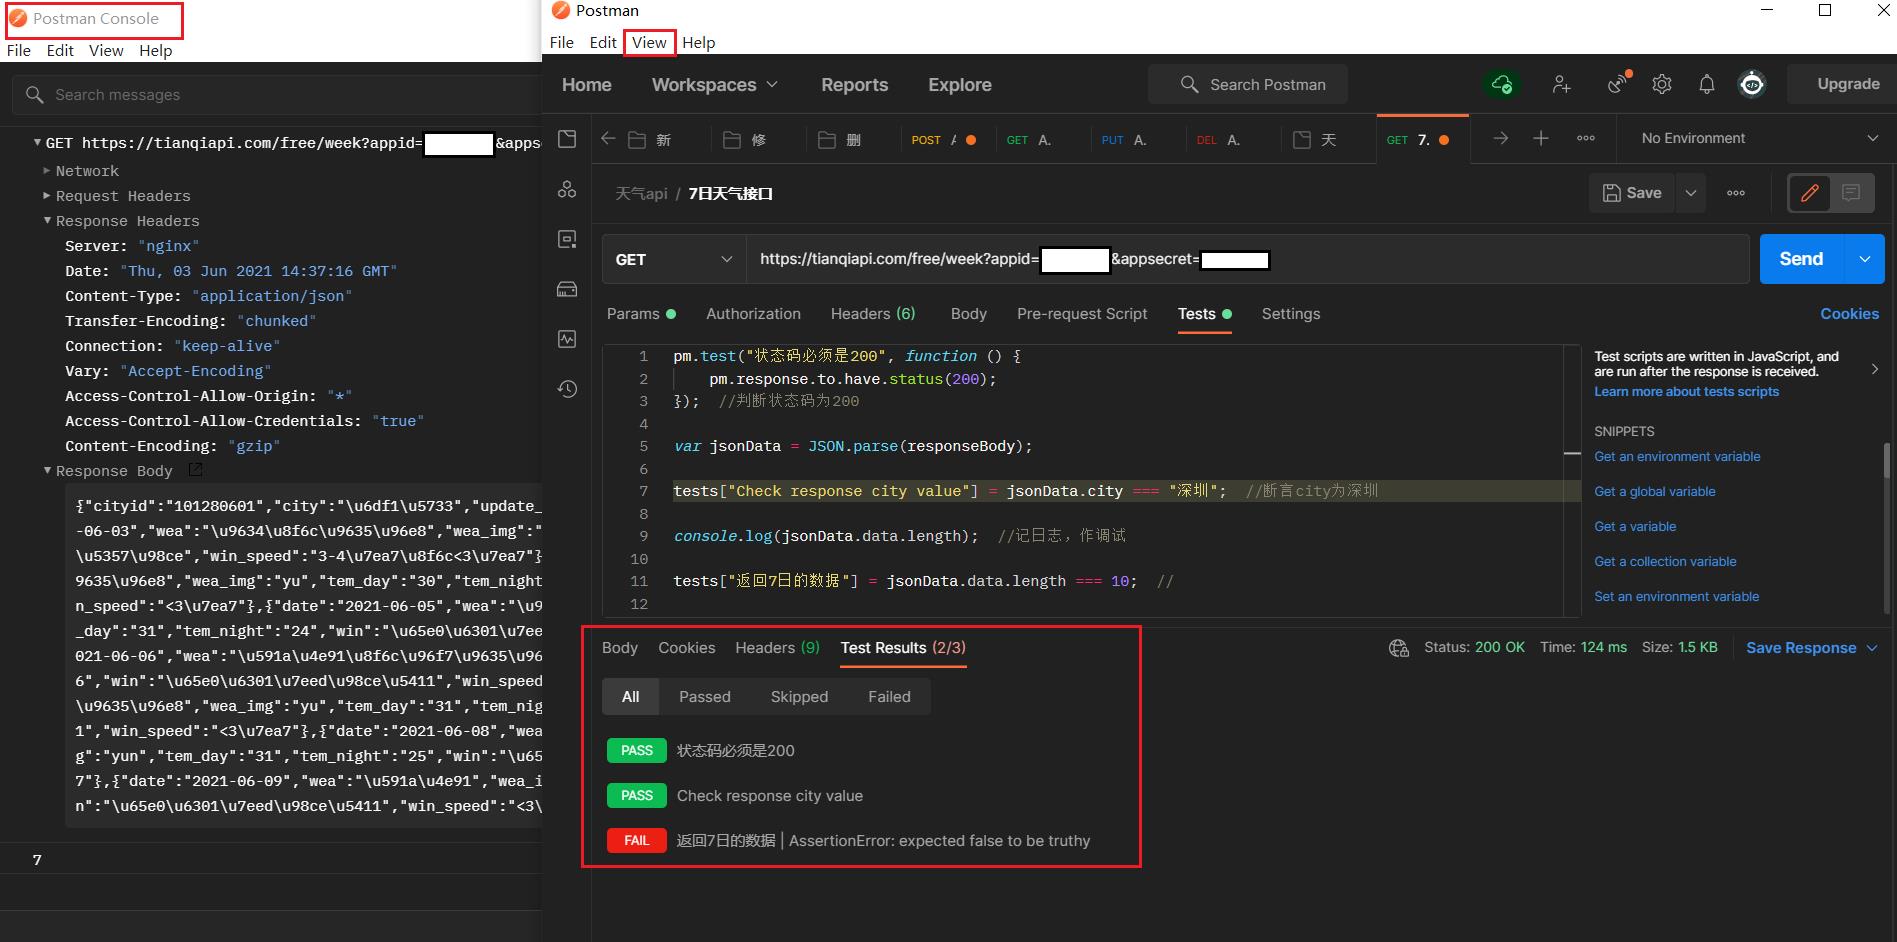Click the Save button
This screenshot has width=1897, height=942.
pos(1632,193)
